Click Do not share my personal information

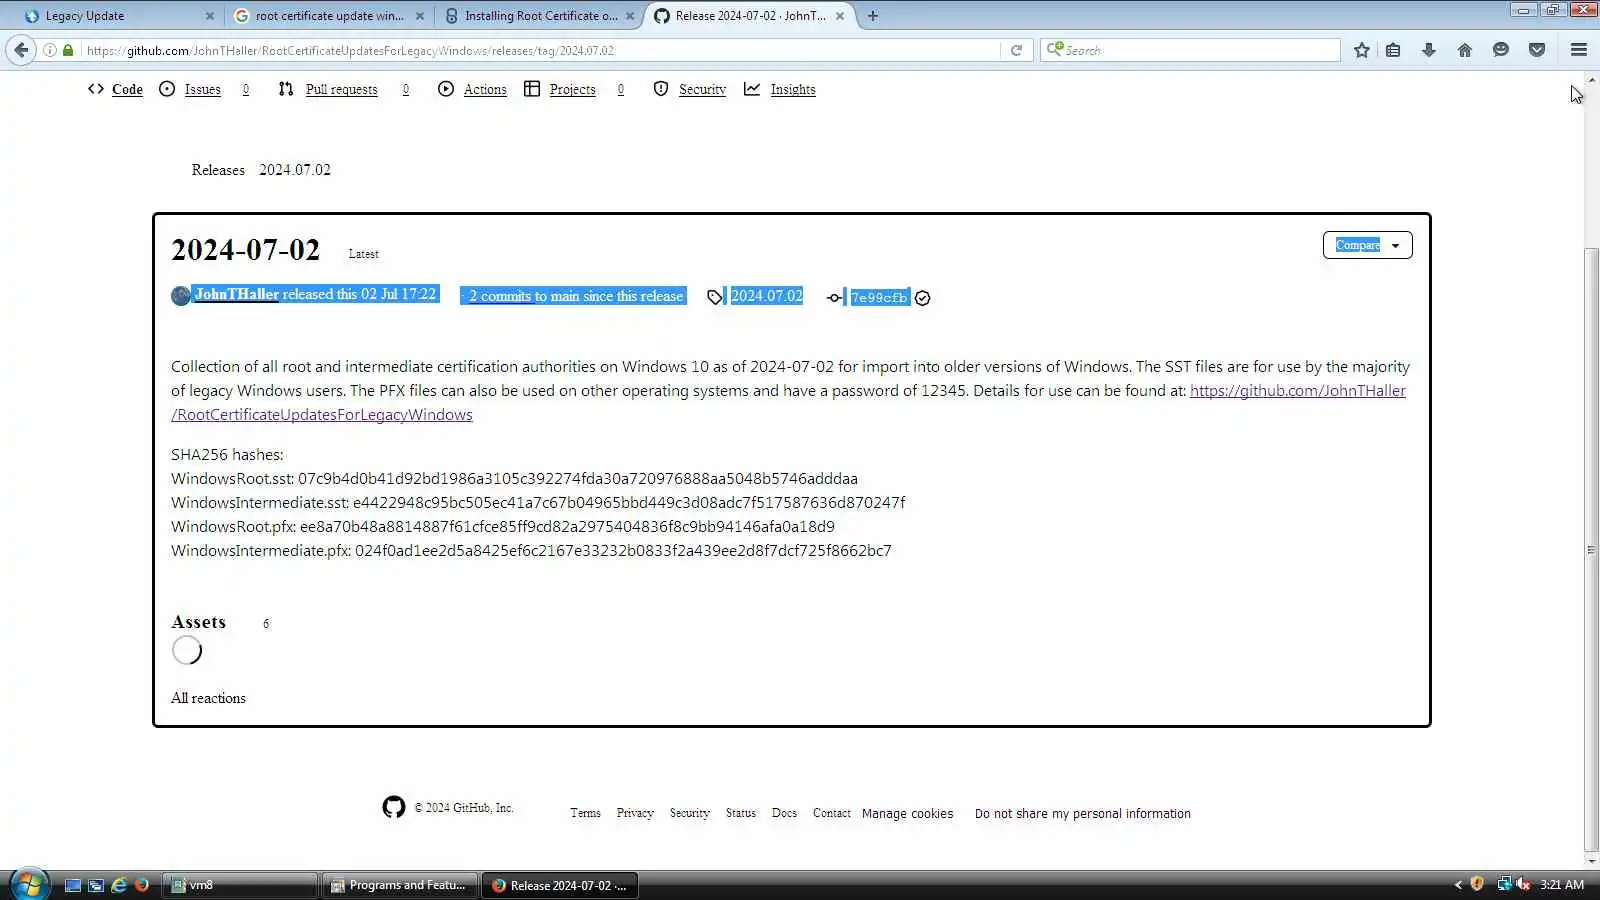1082,814
